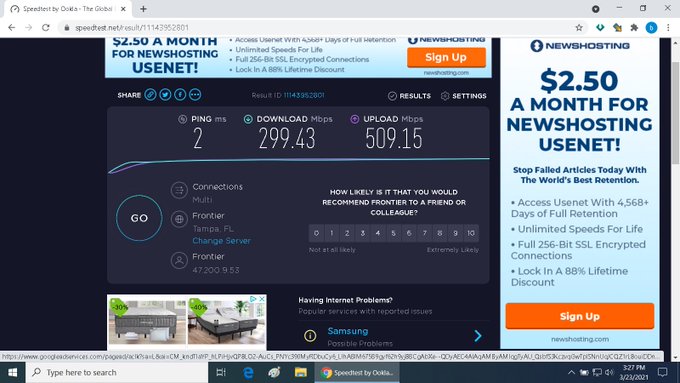Rate recommendation score 4
This screenshot has height=383, width=680.
tap(378, 233)
